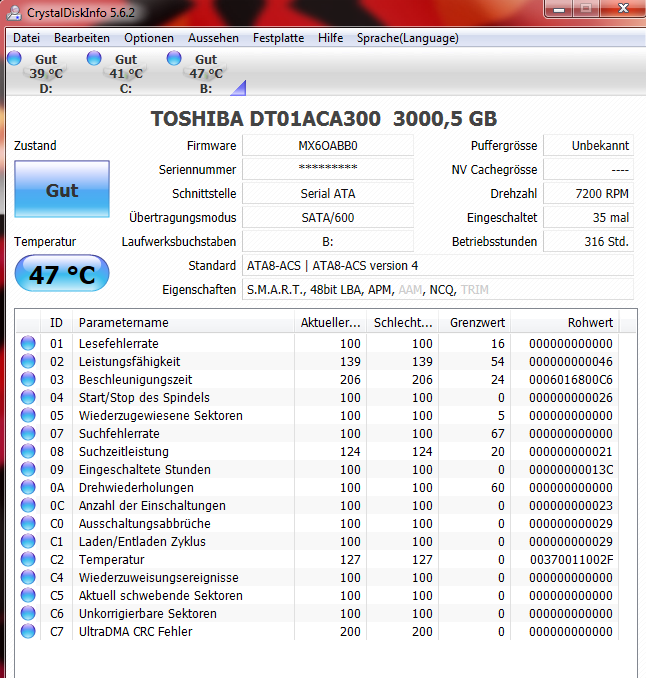Image resolution: width=646 pixels, height=678 pixels.
Task: Click status orb of Anzahl der Einschaltungen row
Action: pos(28,505)
